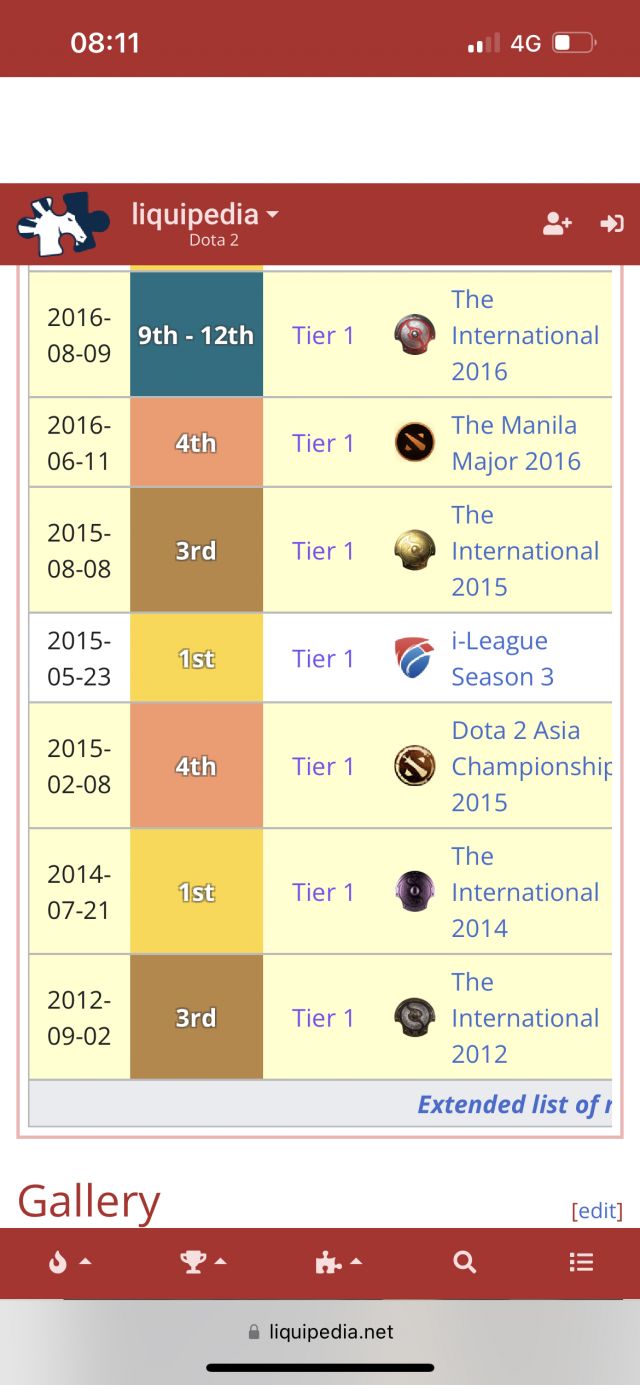Click The International 2016 aegis icon
The height and width of the screenshot is (1385, 640).
click(414, 335)
